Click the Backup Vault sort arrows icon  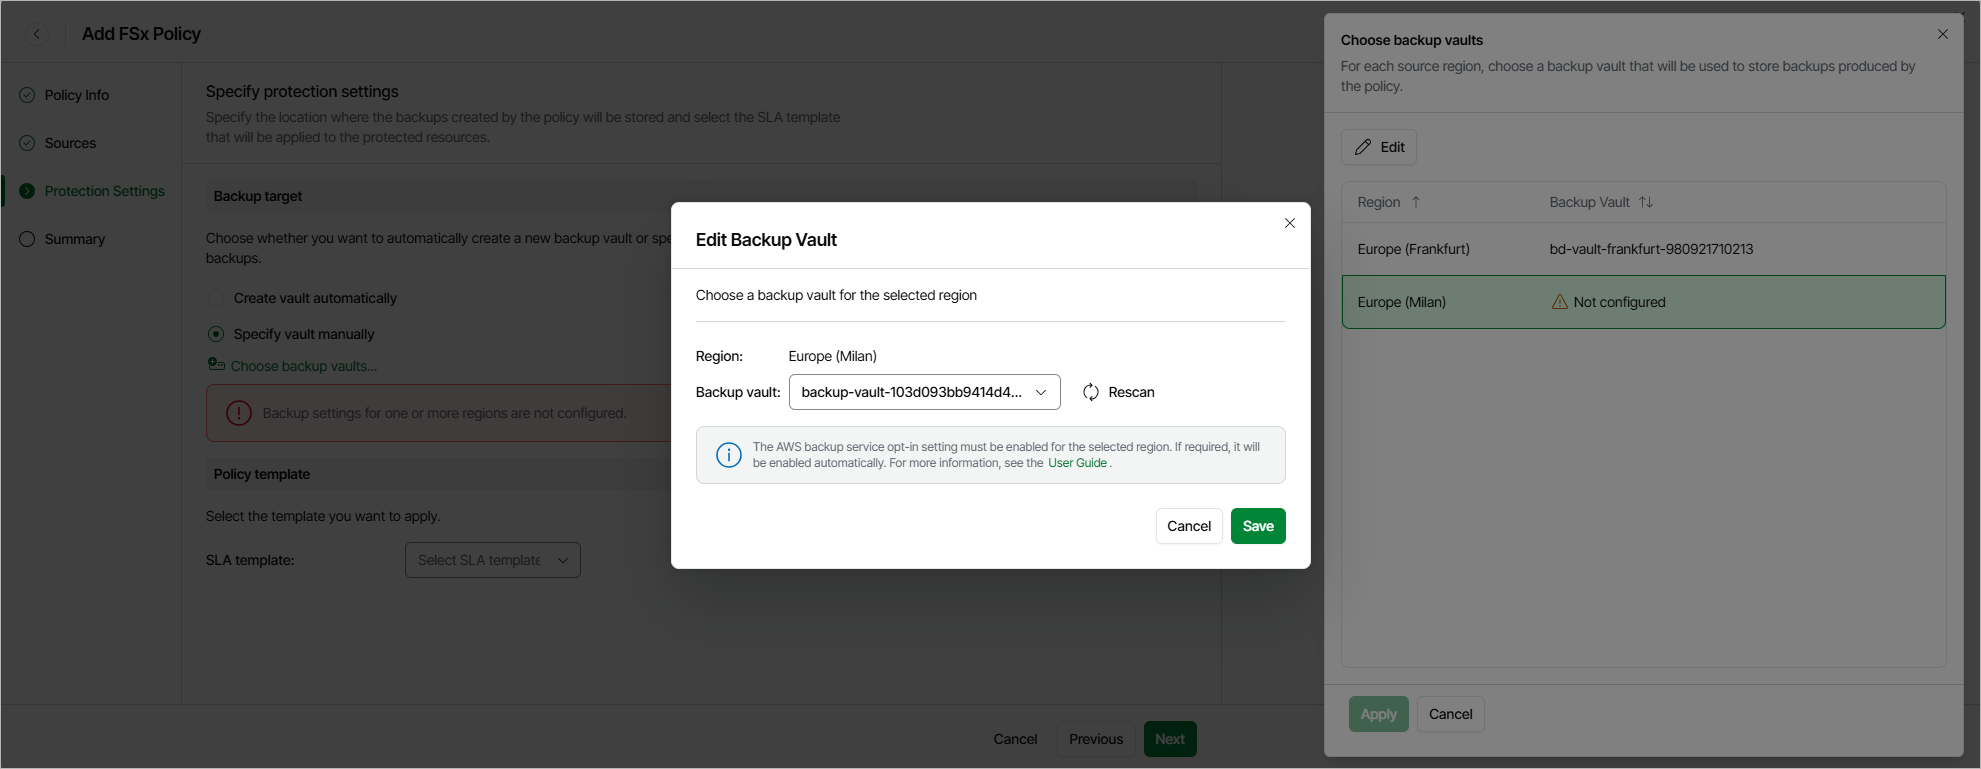(1646, 202)
